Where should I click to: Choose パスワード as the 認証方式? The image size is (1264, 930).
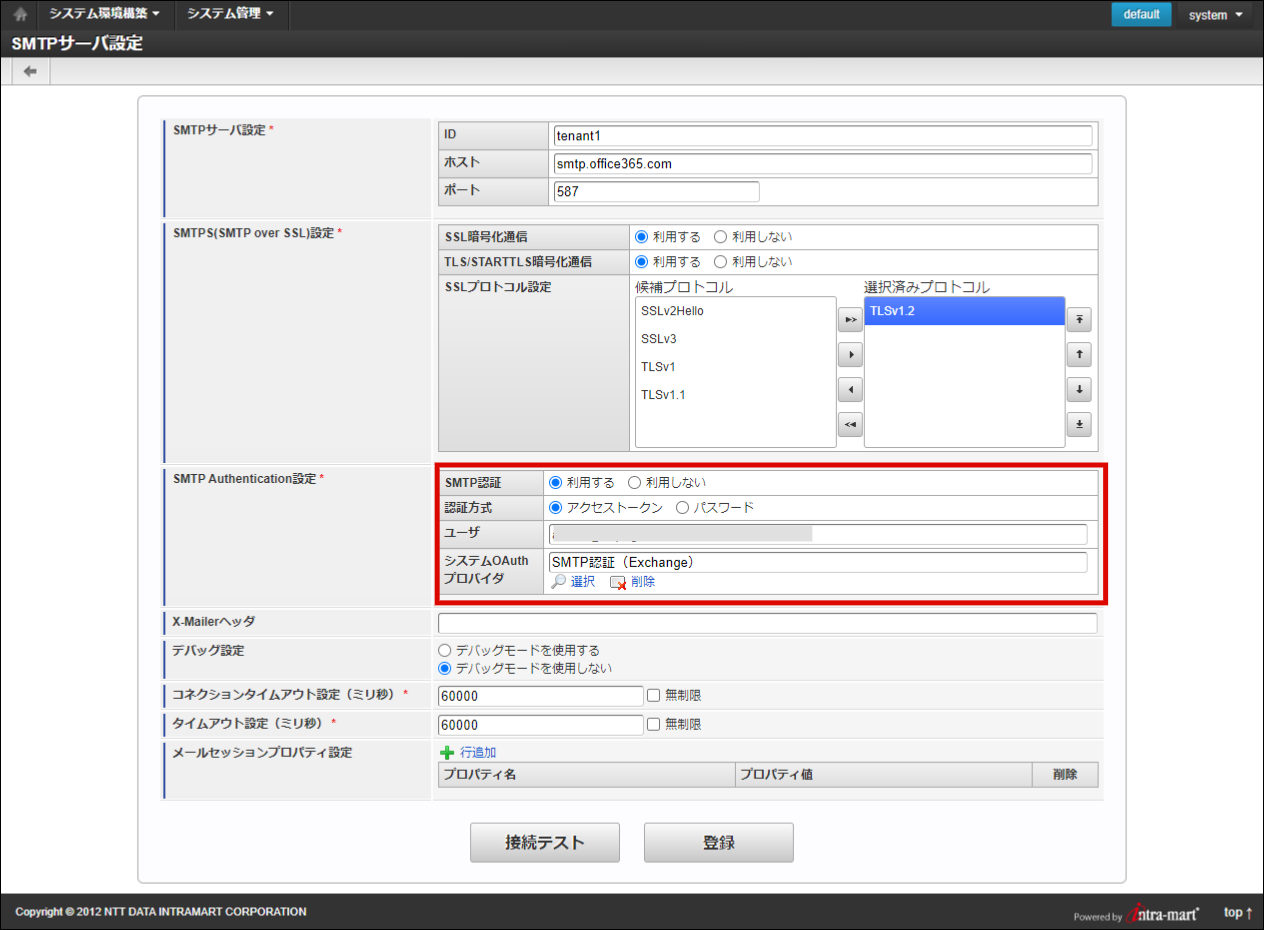(683, 508)
